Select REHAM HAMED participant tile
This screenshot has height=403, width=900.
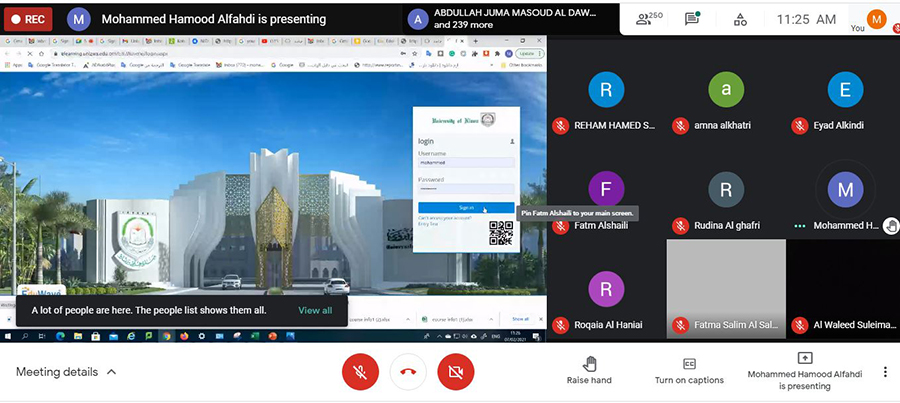pos(606,90)
